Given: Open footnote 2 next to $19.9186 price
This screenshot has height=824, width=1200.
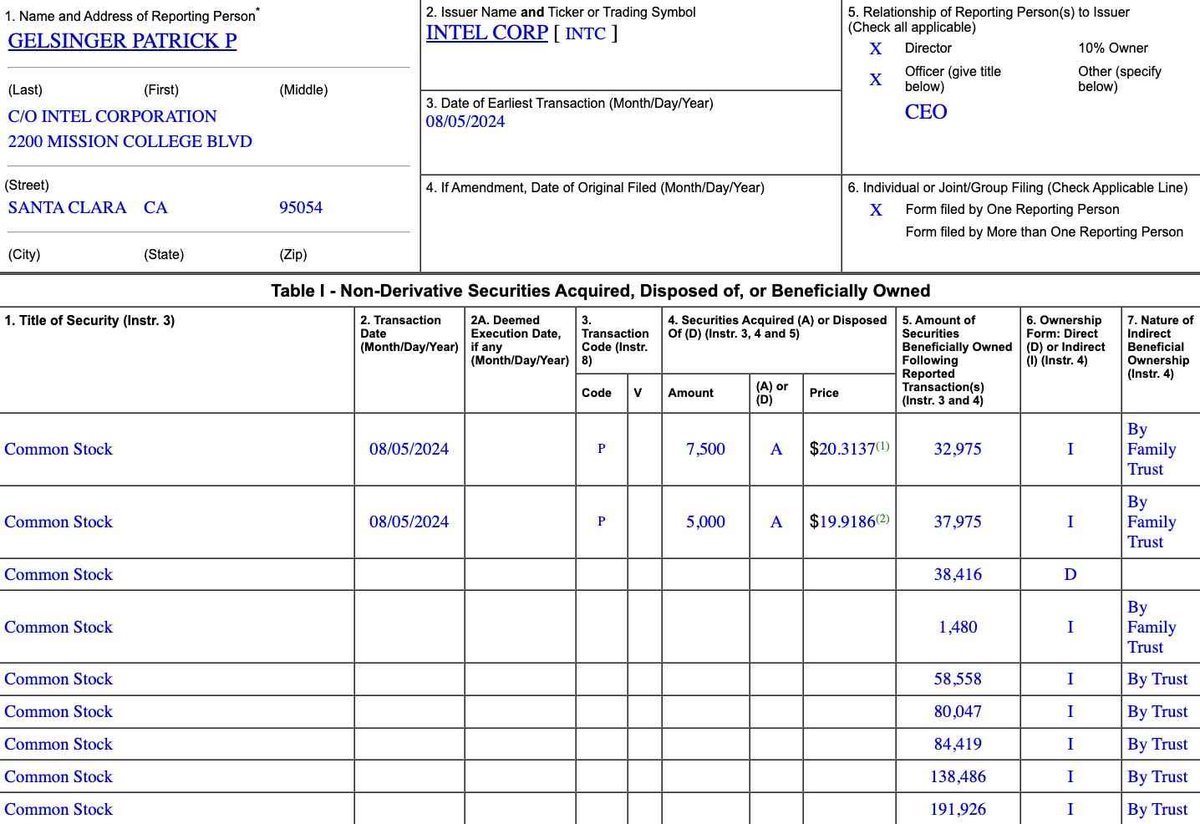Looking at the screenshot, I should (x=884, y=517).
